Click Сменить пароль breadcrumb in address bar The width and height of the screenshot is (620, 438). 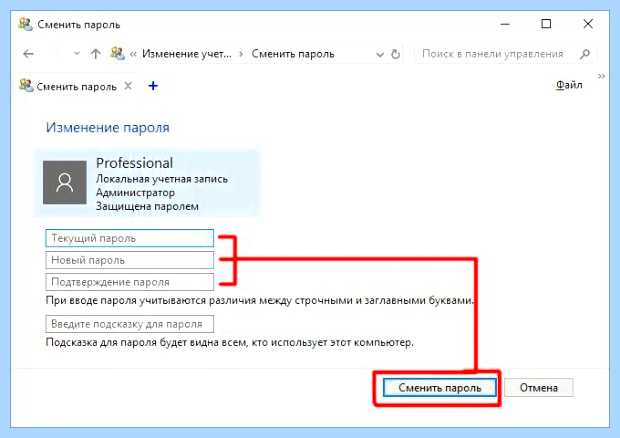(293, 54)
